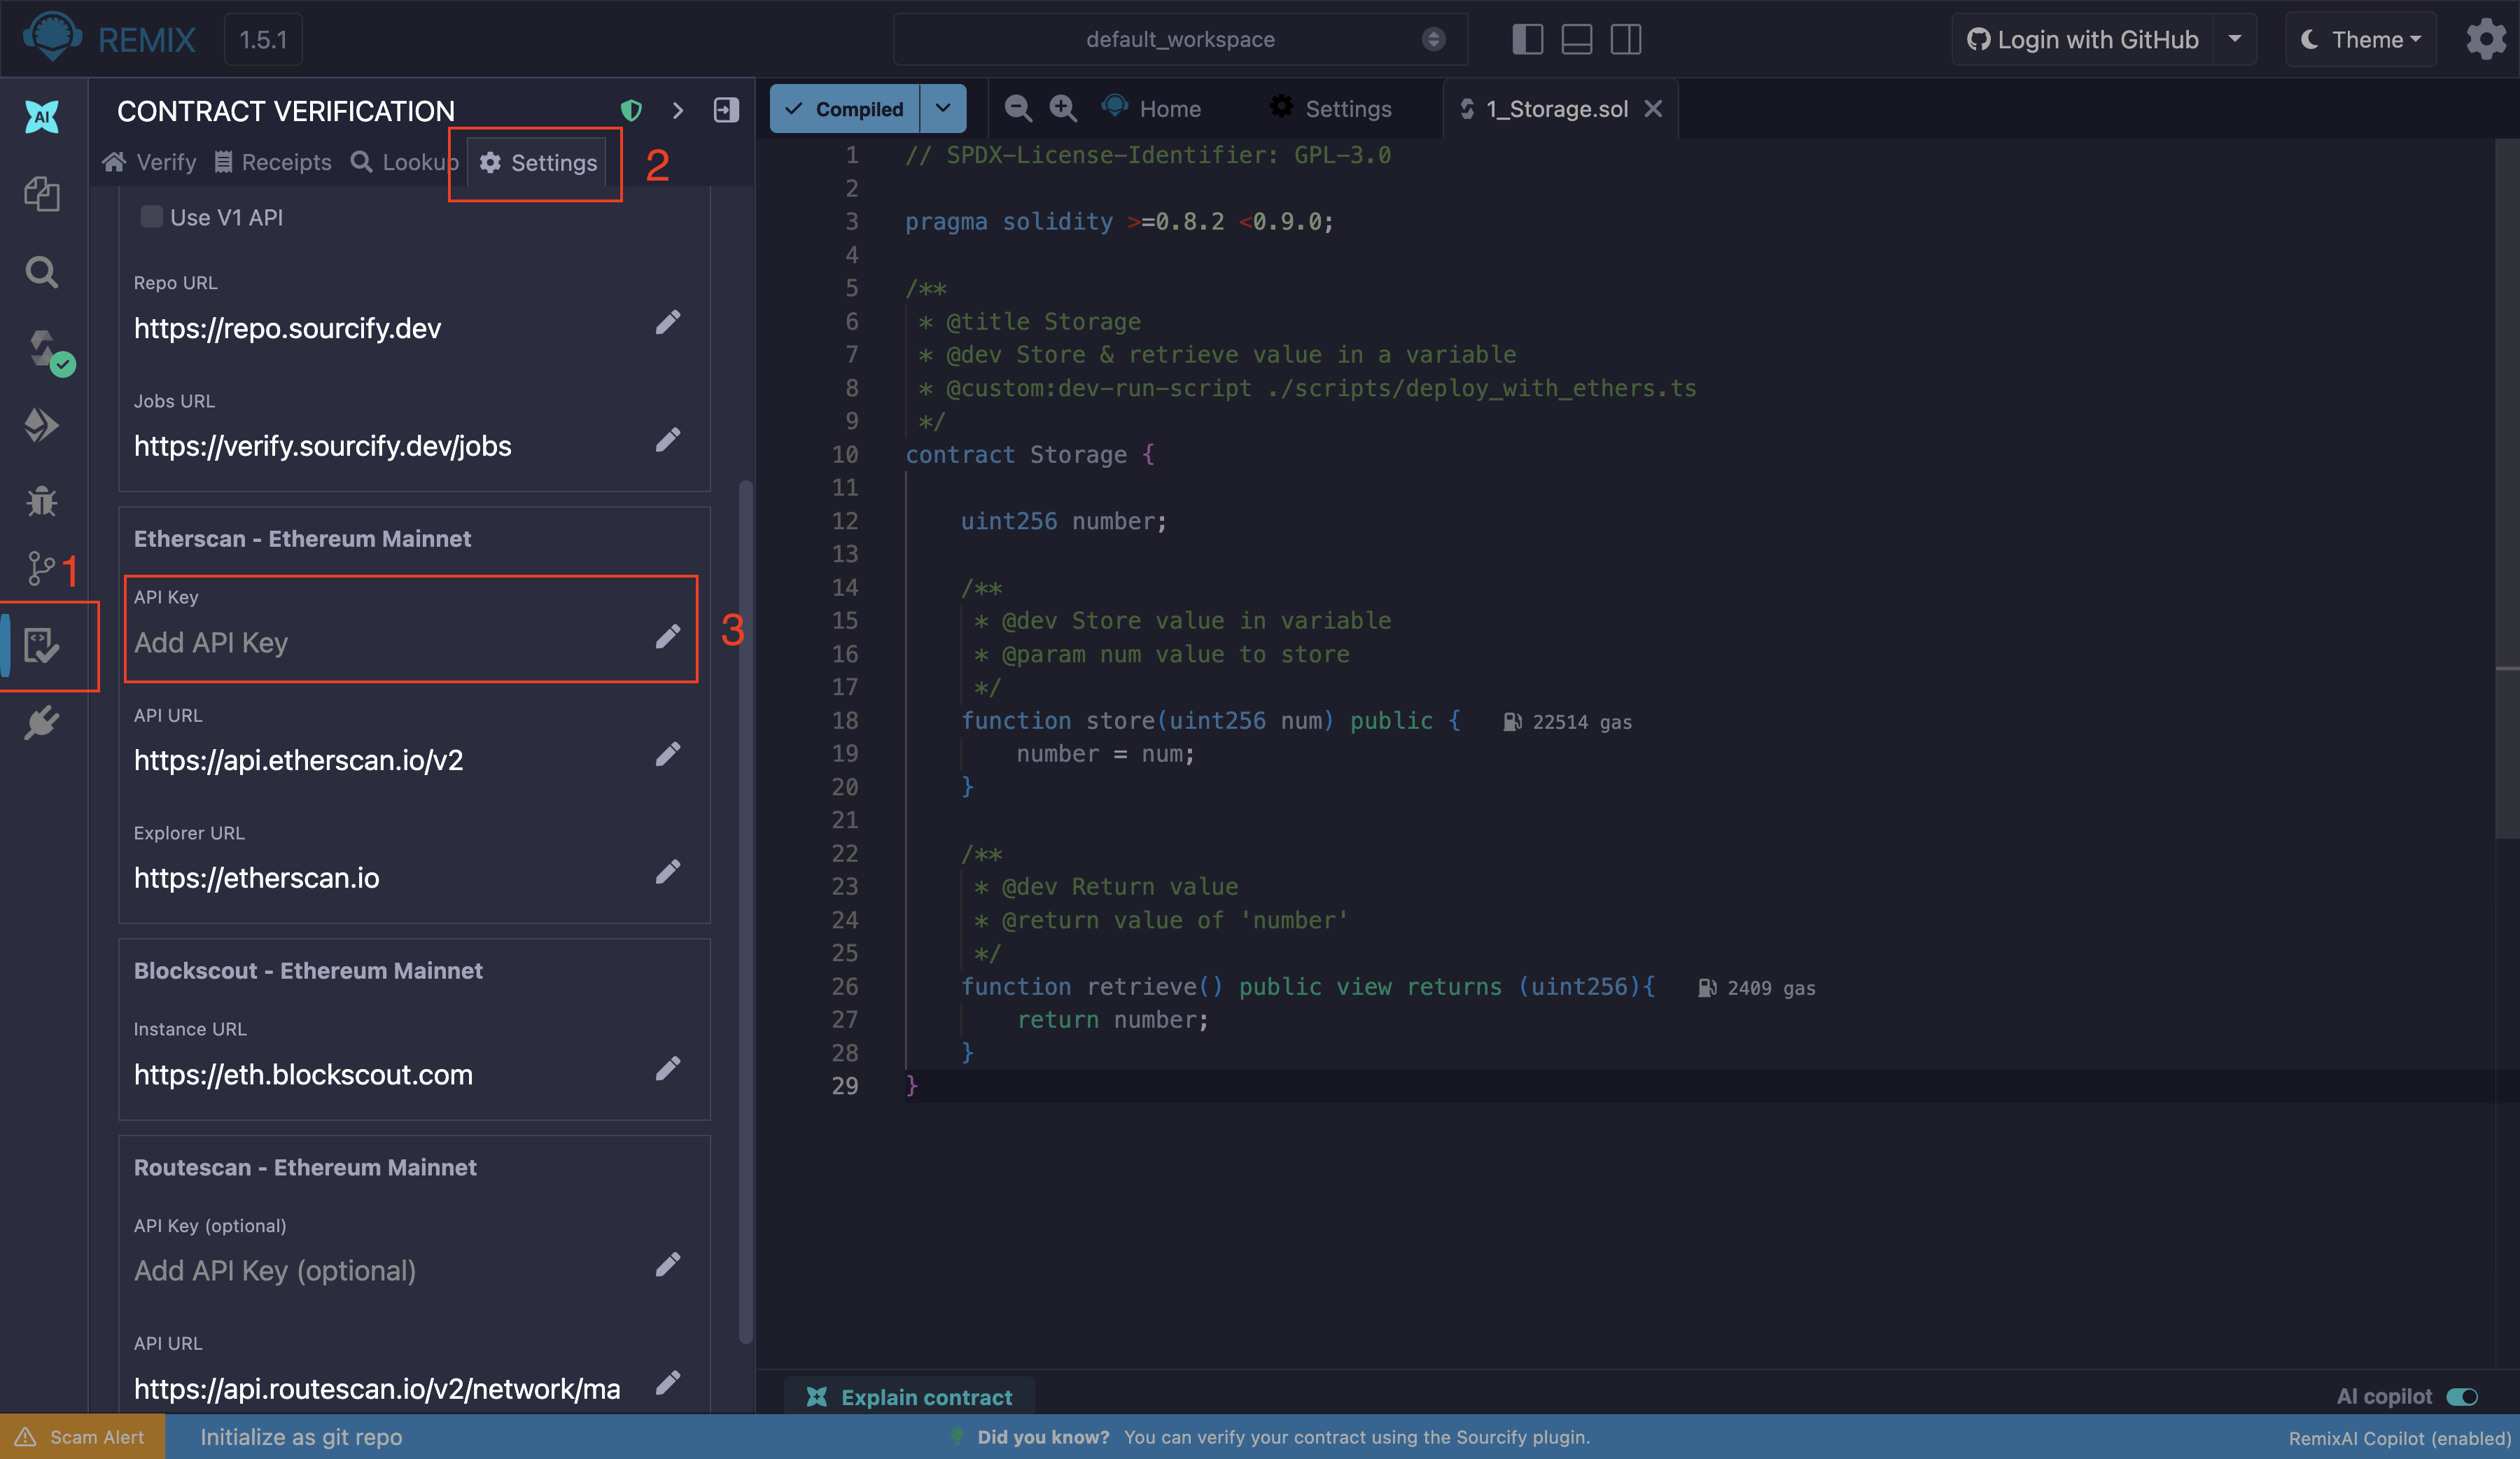Switch to the Receipts tab
This screenshot has height=1459, width=2520.
click(x=273, y=162)
